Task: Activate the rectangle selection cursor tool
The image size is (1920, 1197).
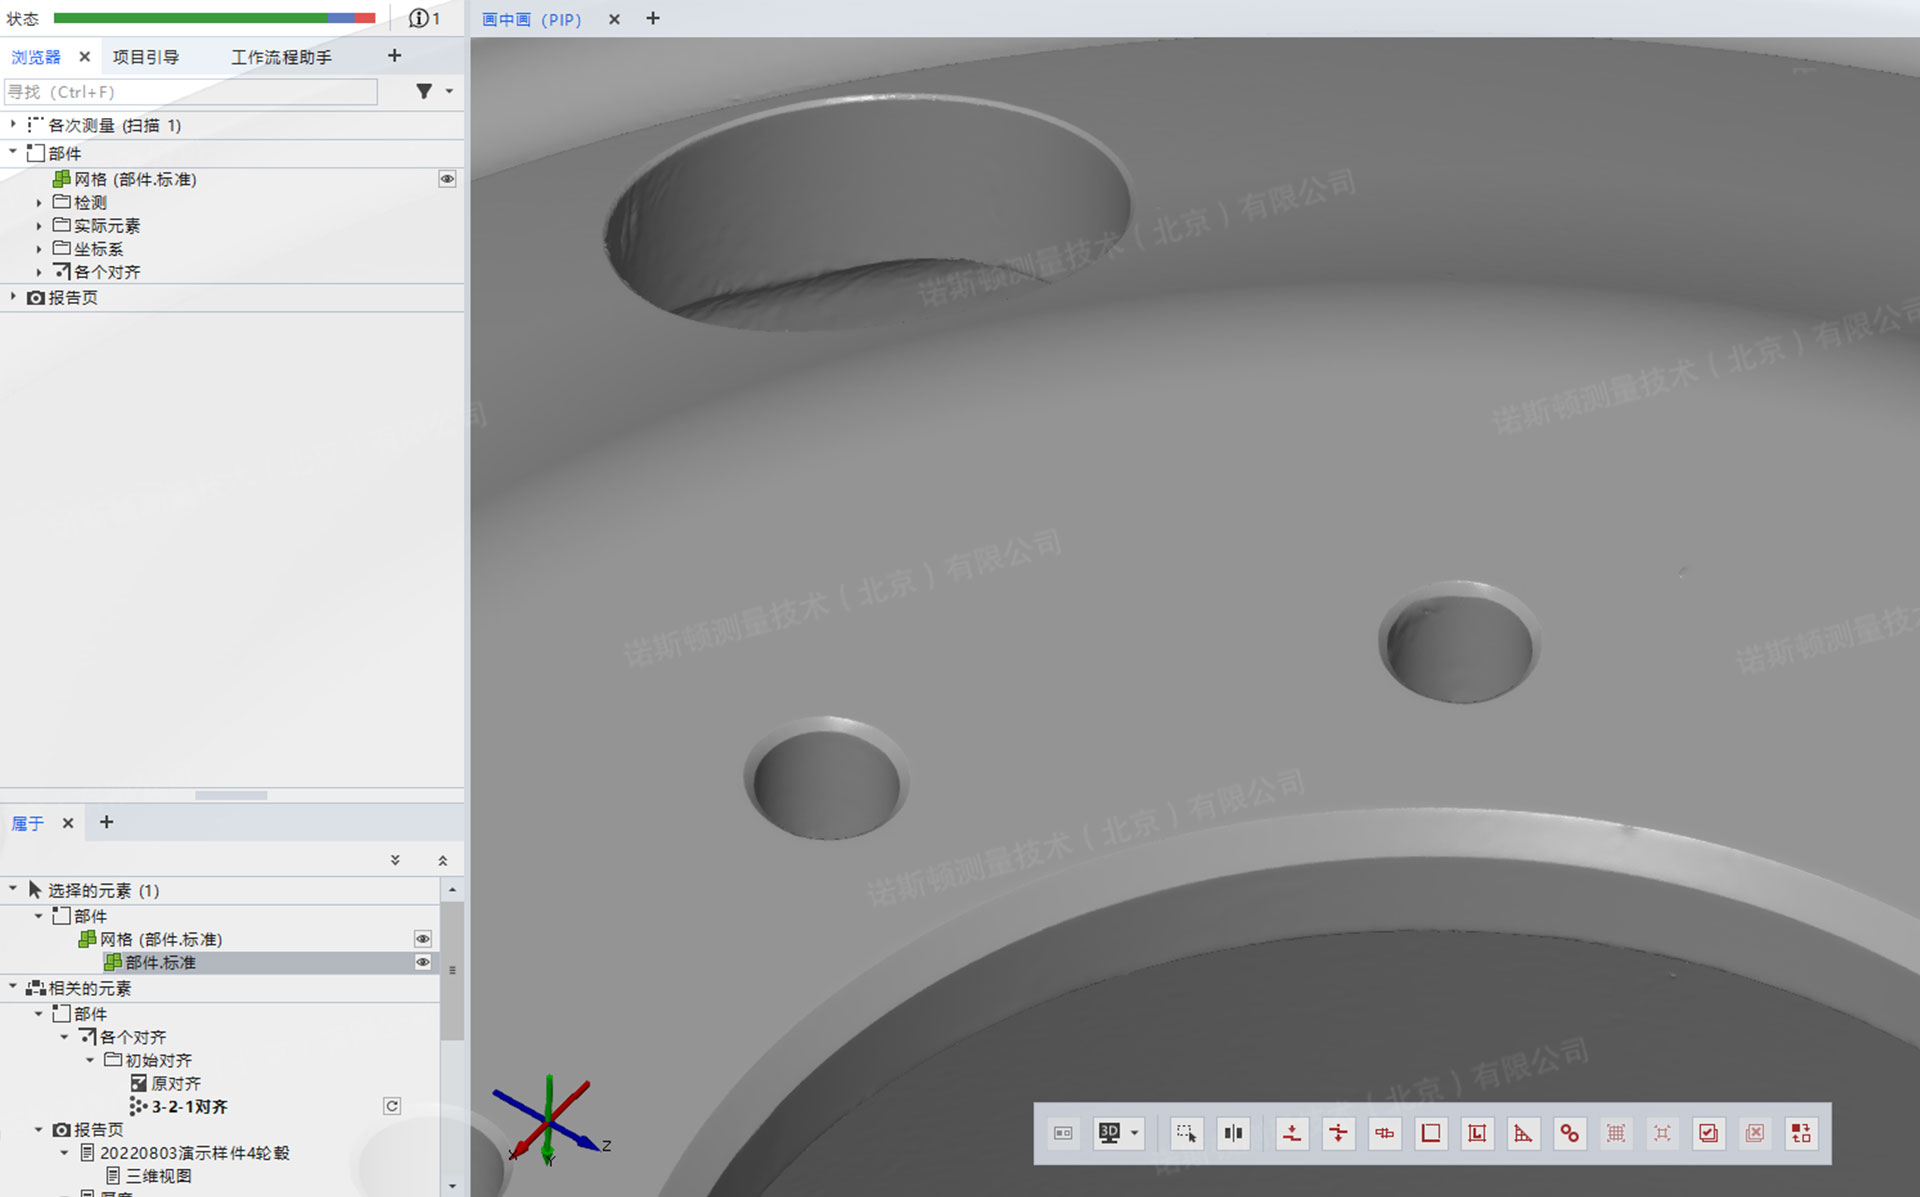Action: point(1186,1133)
